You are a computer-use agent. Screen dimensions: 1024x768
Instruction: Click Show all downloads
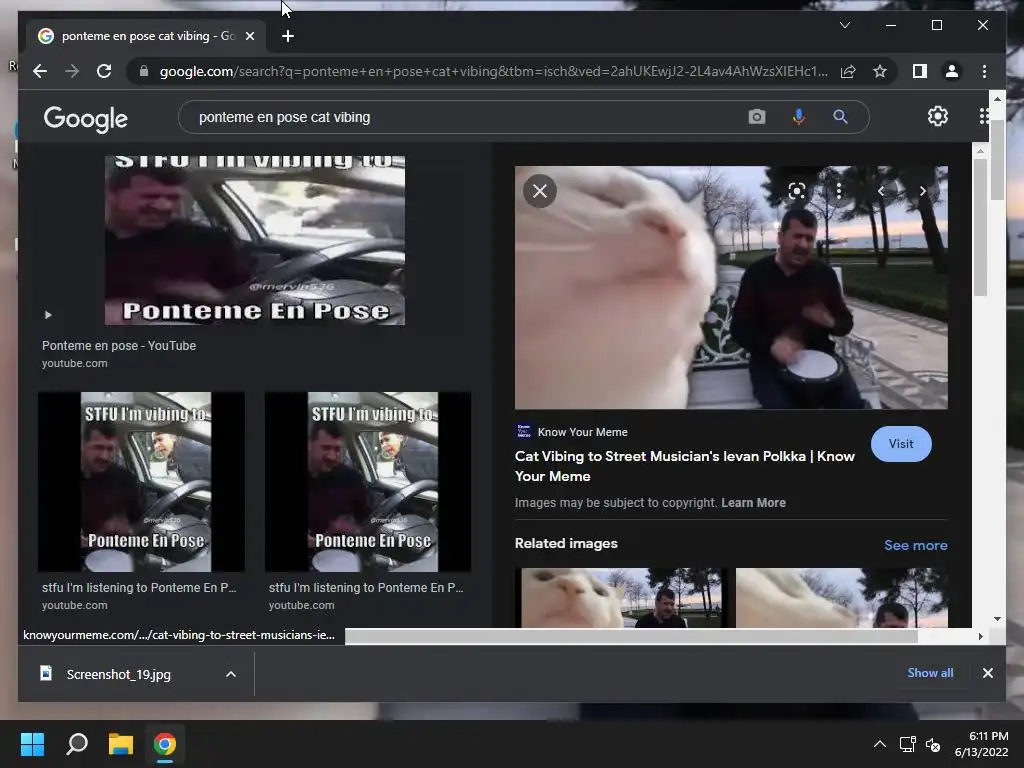[930, 673]
